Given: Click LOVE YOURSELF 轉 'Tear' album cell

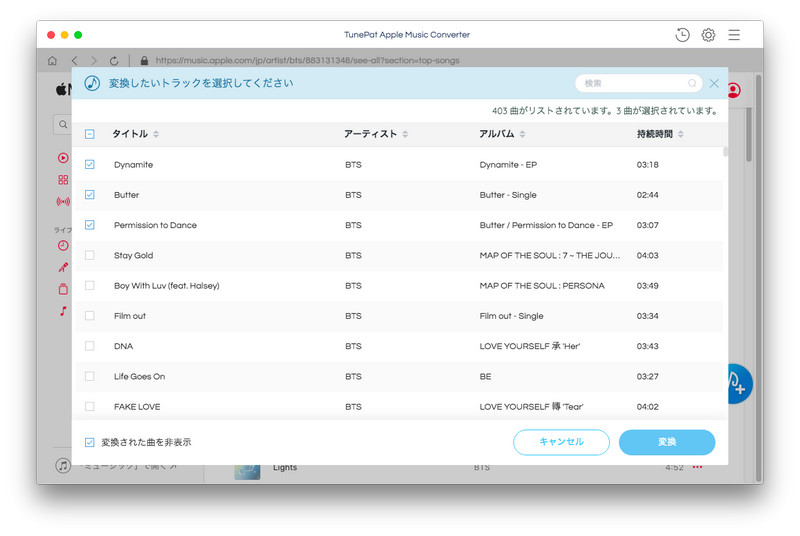Looking at the screenshot, I should point(531,407).
